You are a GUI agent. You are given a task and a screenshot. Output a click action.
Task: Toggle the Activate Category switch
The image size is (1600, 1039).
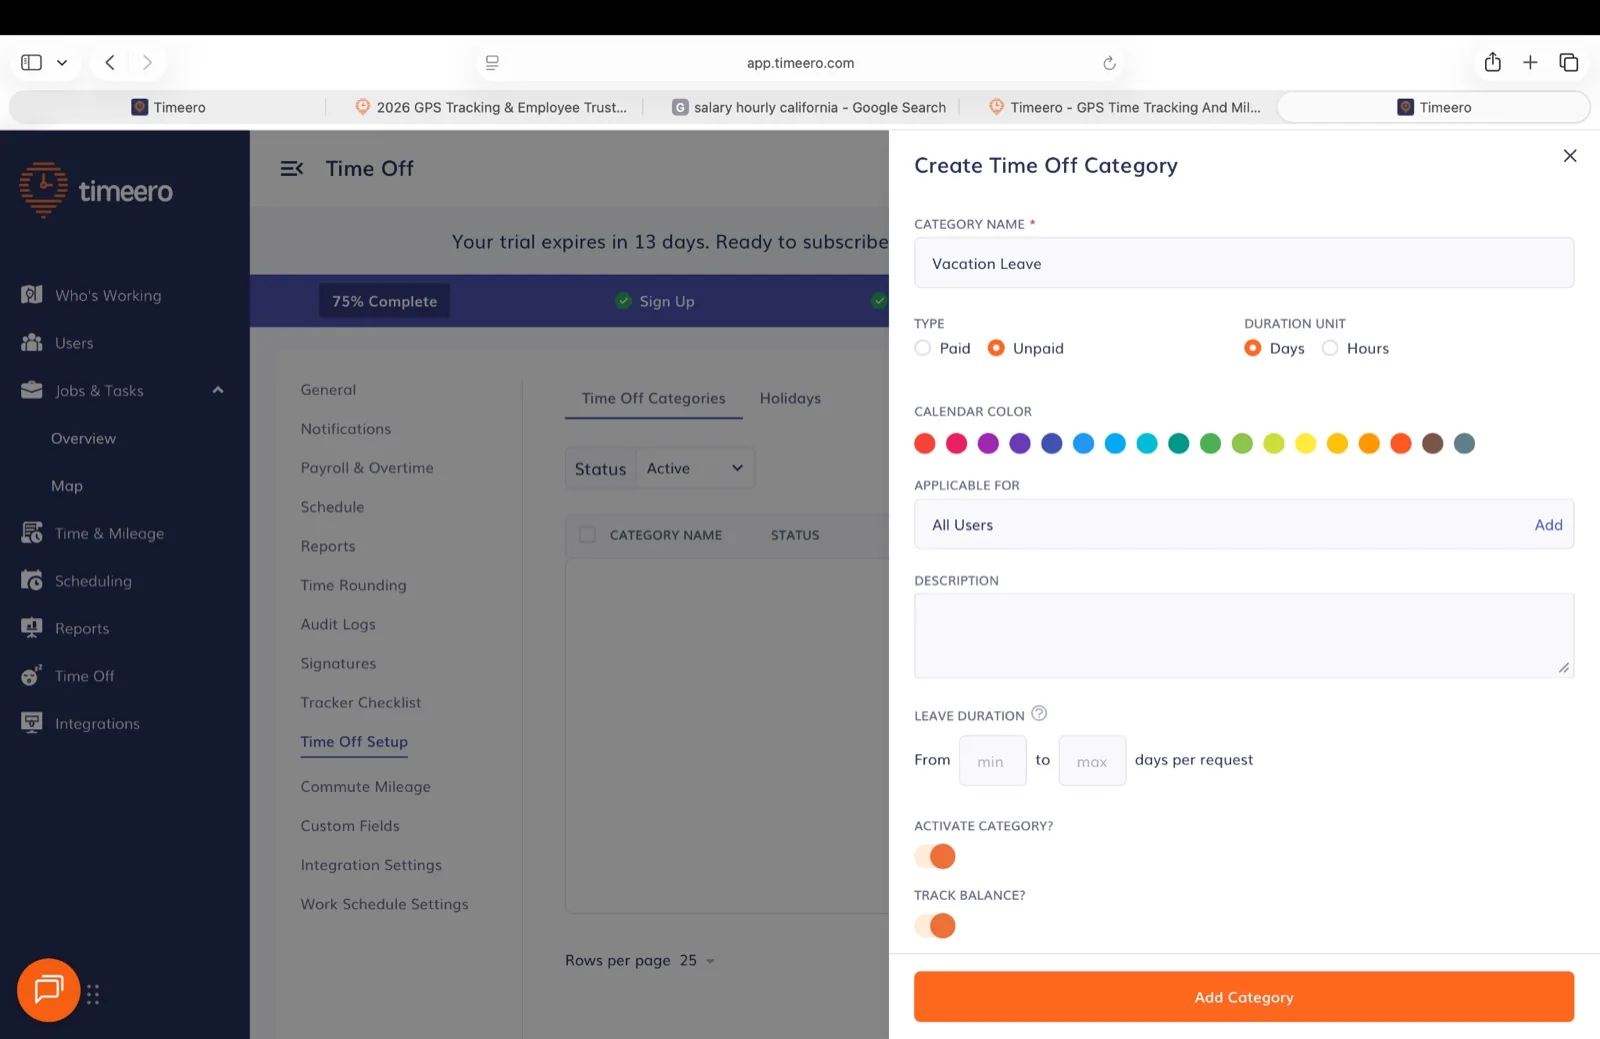click(936, 856)
